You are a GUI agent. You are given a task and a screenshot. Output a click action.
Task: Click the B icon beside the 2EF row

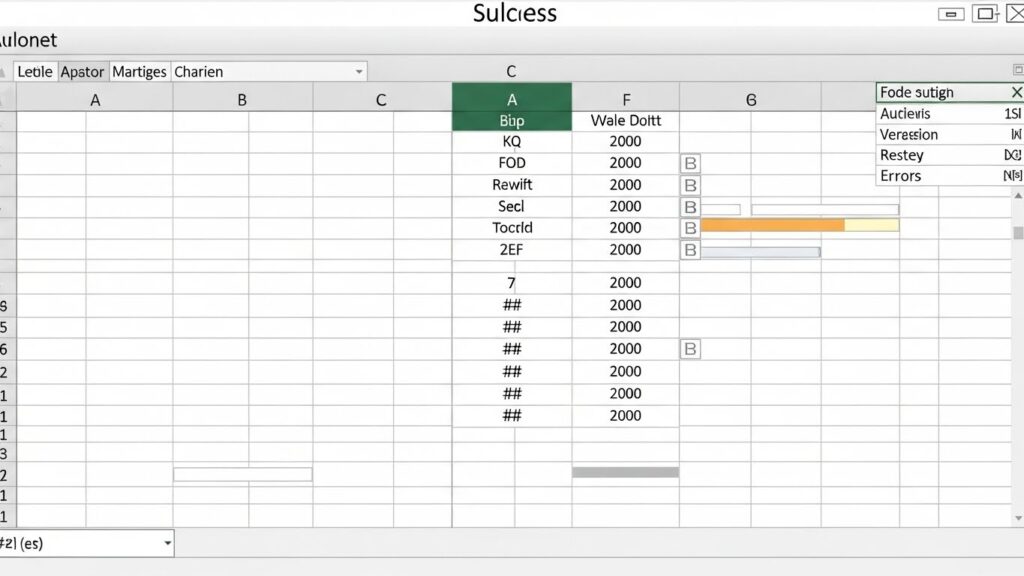[690, 250]
